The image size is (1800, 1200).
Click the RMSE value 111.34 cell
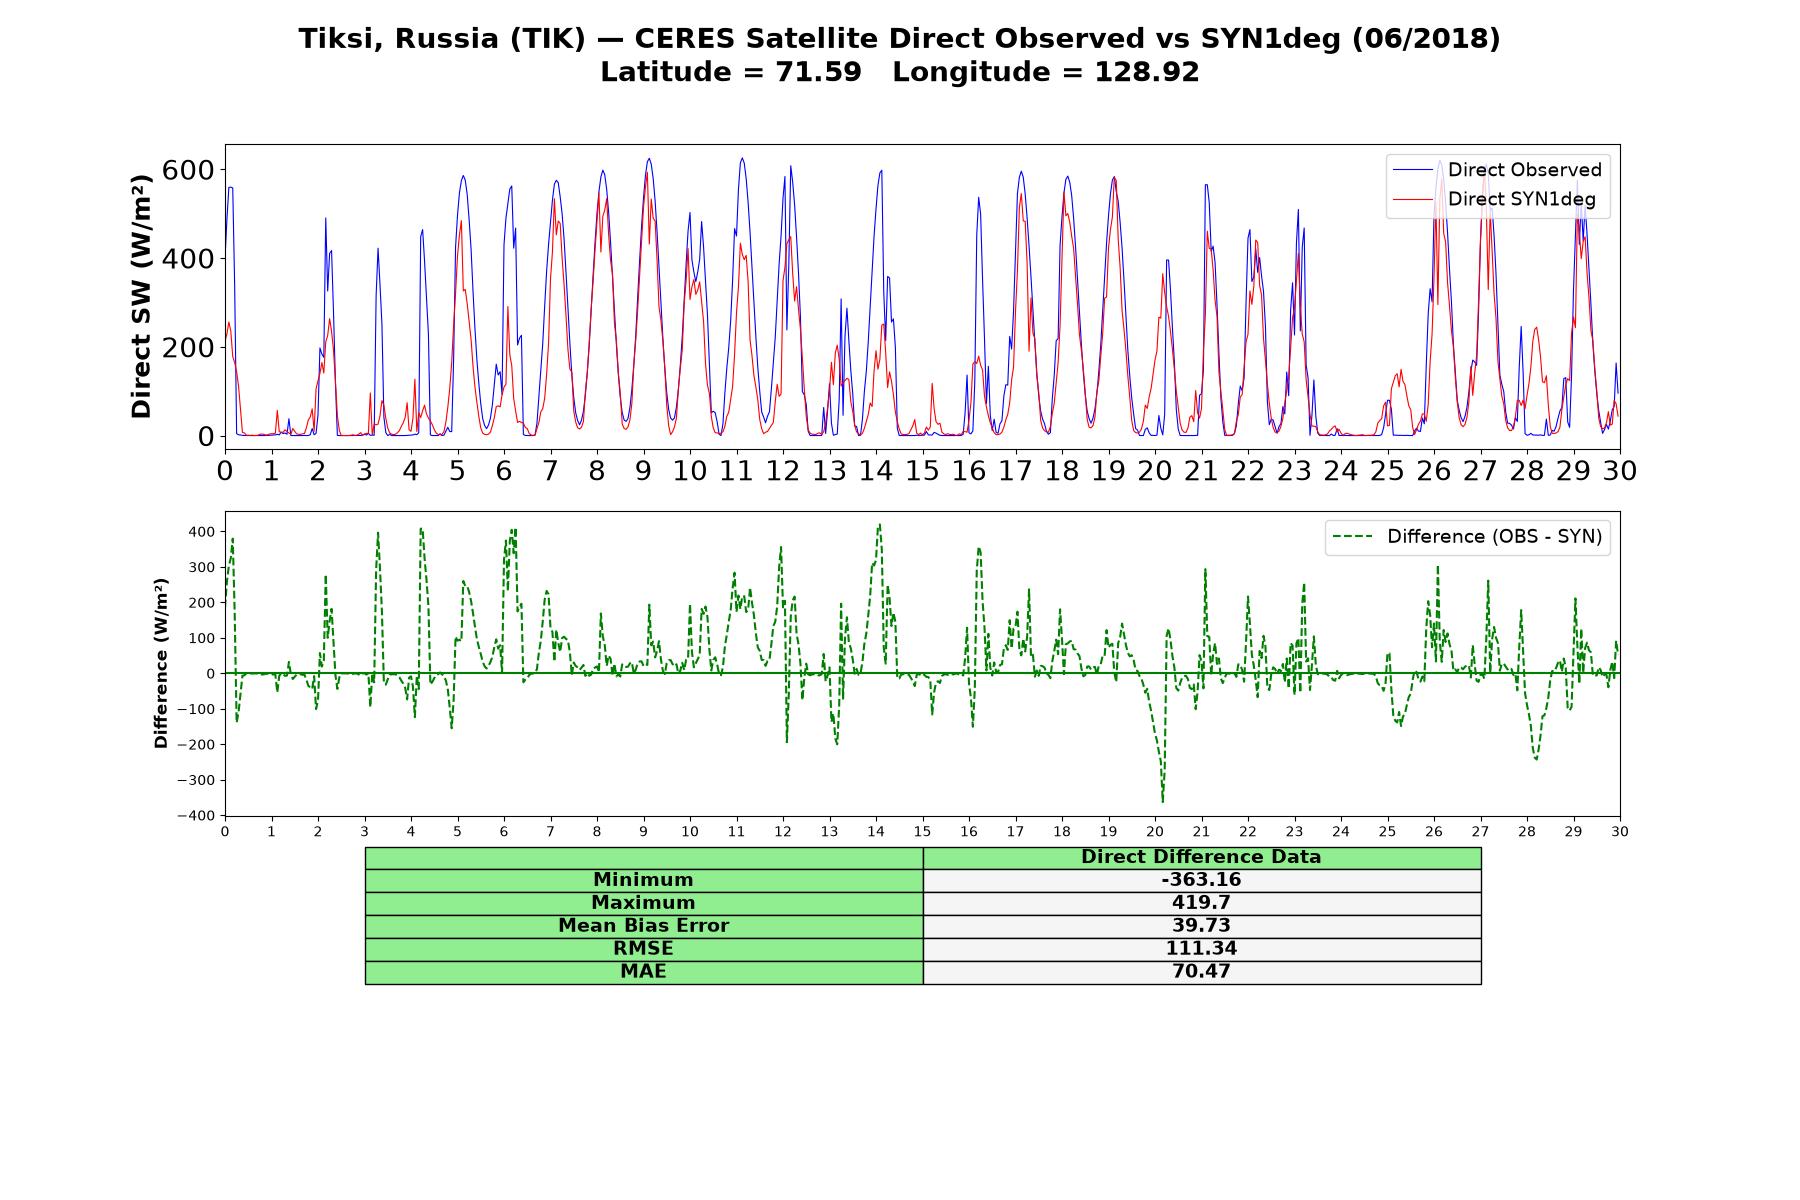(1201, 949)
